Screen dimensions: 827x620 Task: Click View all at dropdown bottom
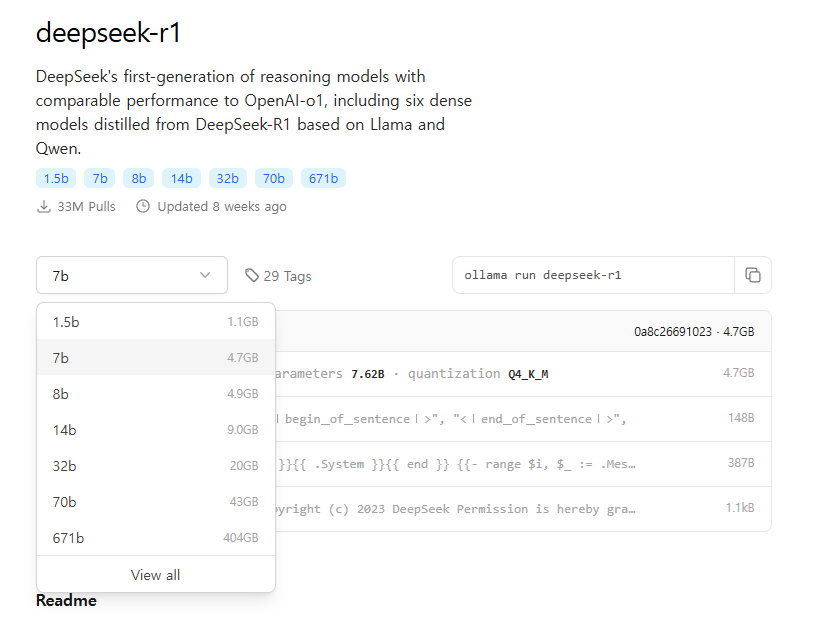tap(155, 575)
